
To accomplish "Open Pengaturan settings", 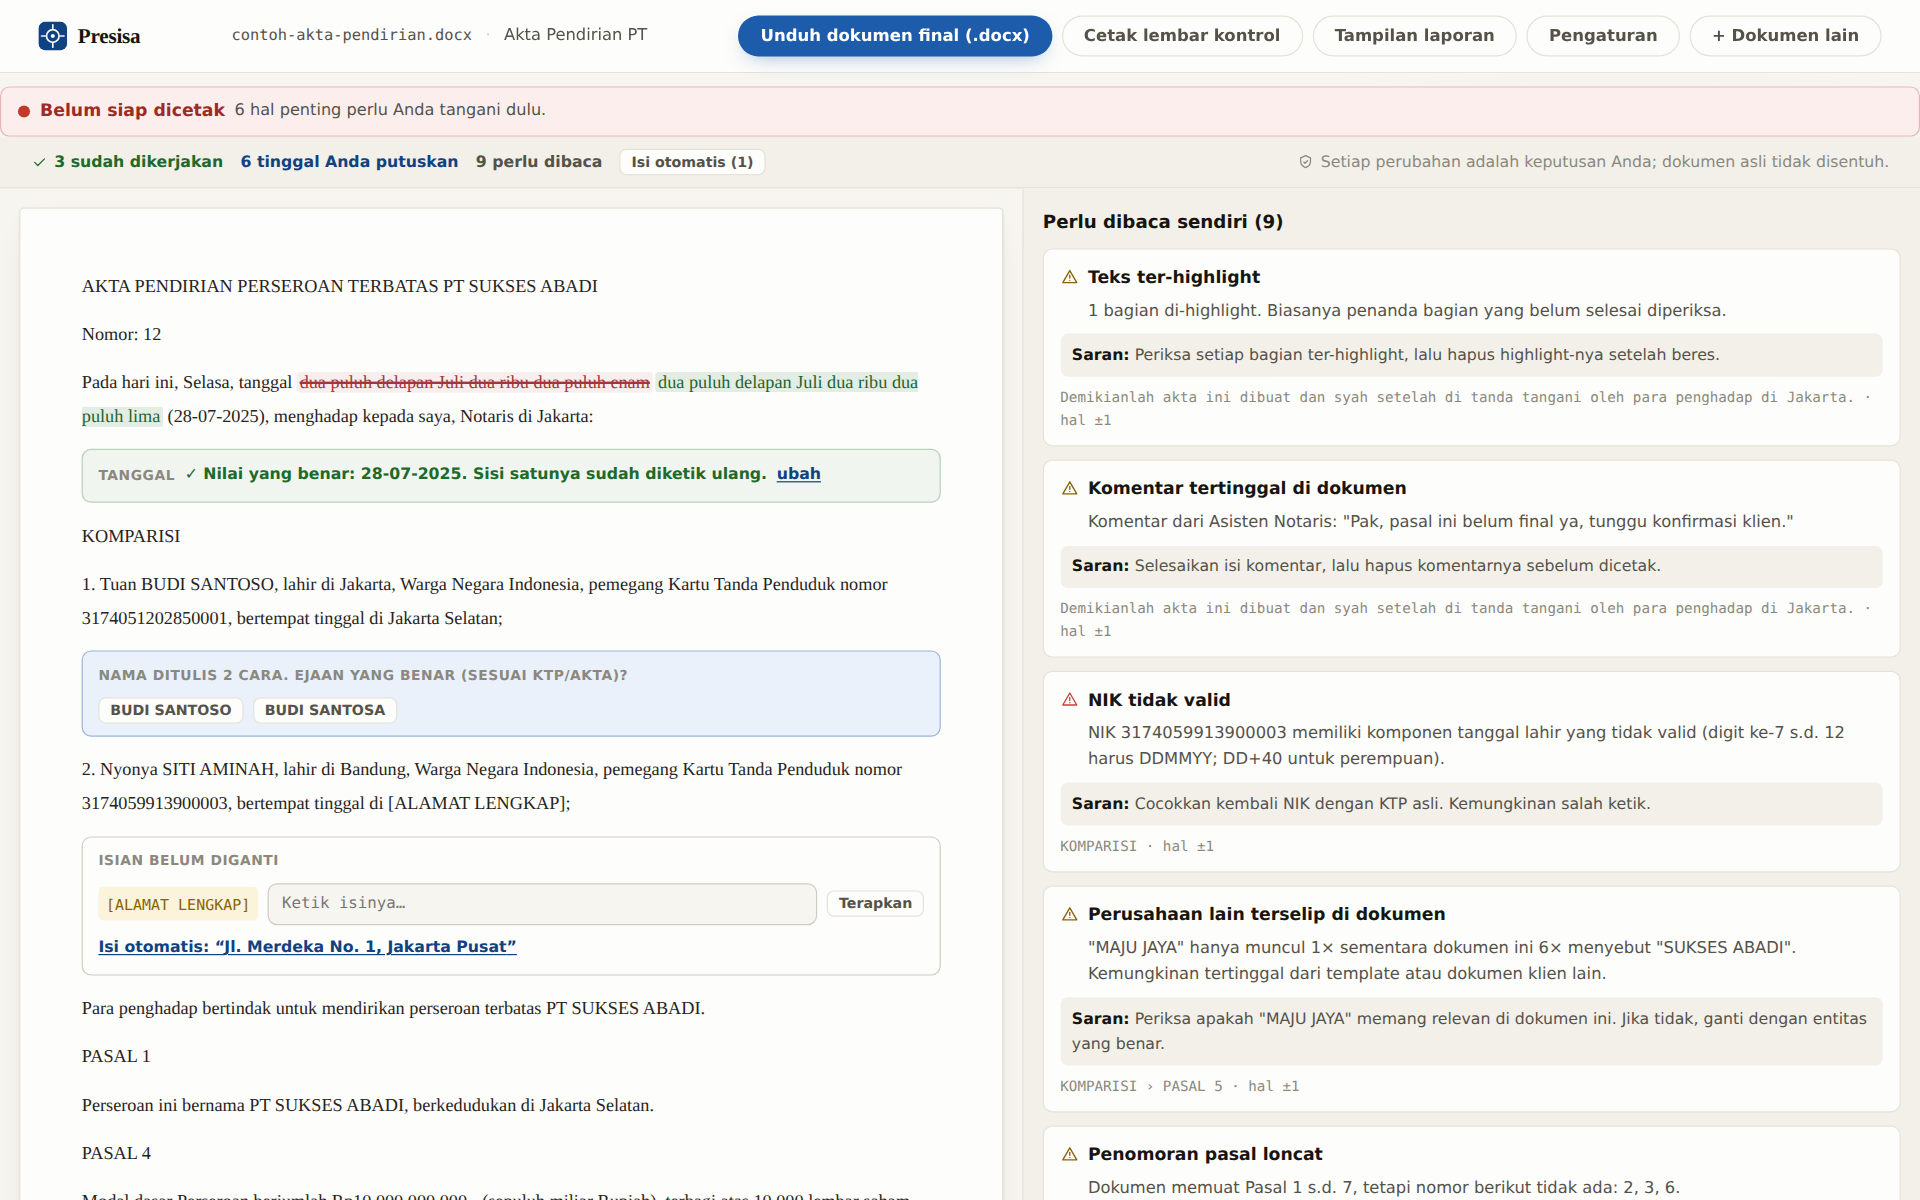I will 1602,36.
